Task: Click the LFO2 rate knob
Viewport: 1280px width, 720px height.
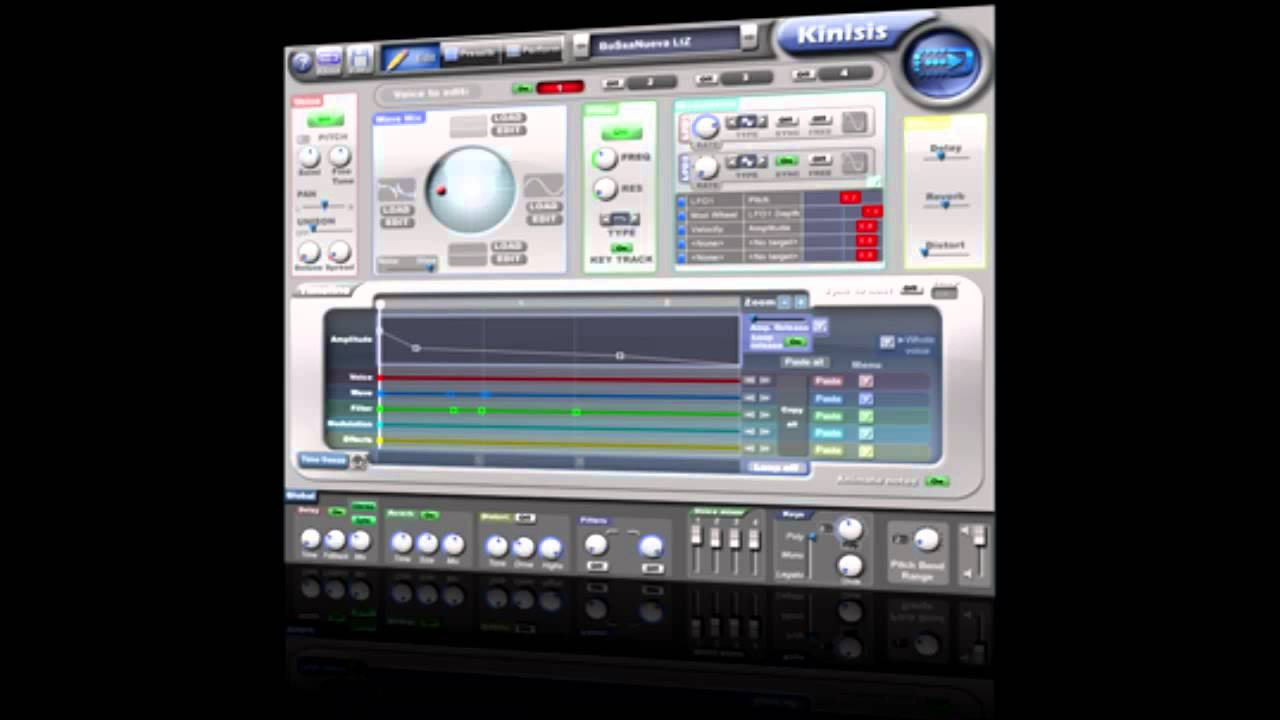Action: [x=706, y=167]
